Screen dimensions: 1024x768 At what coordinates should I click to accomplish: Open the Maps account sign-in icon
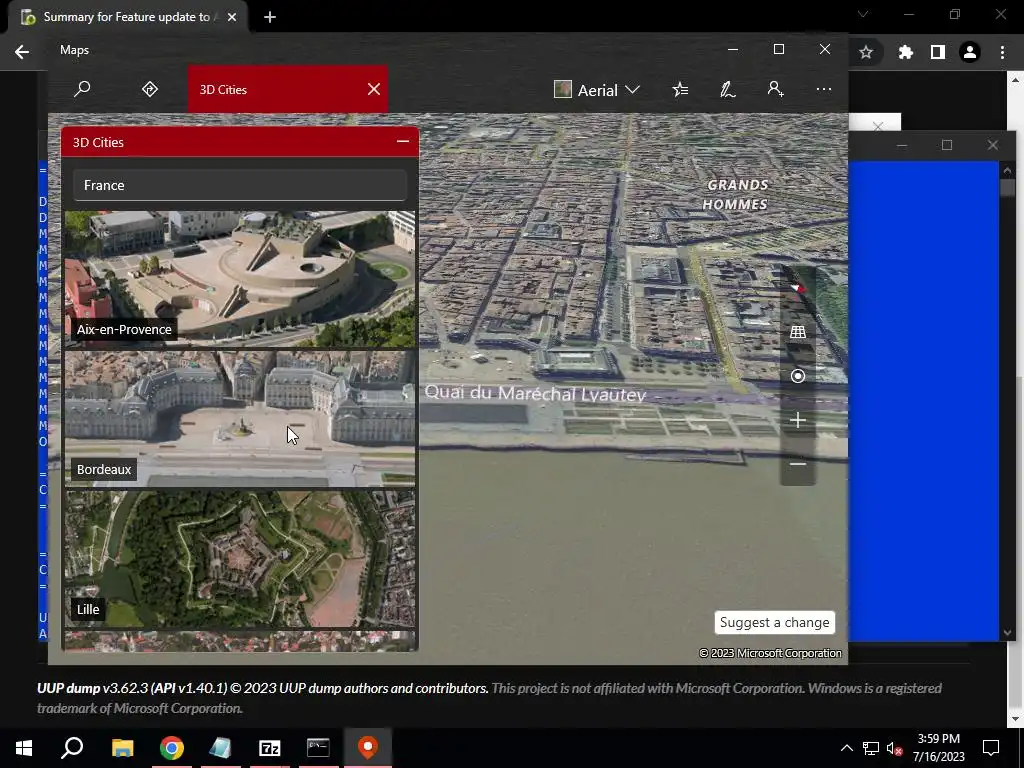point(775,89)
